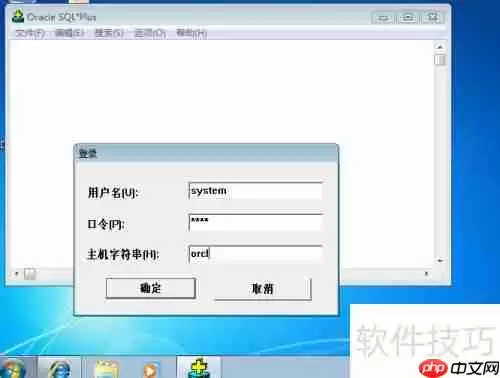This screenshot has width=500, height=378.
Task: Launch Internet Explorer from the taskbar
Action: click(x=60, y=368)
